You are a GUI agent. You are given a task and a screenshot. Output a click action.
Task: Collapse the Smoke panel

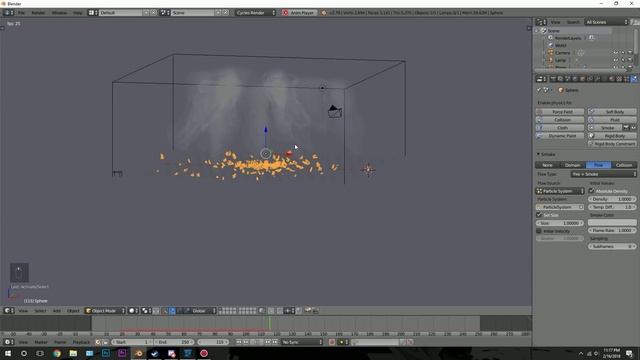point(538,154)
